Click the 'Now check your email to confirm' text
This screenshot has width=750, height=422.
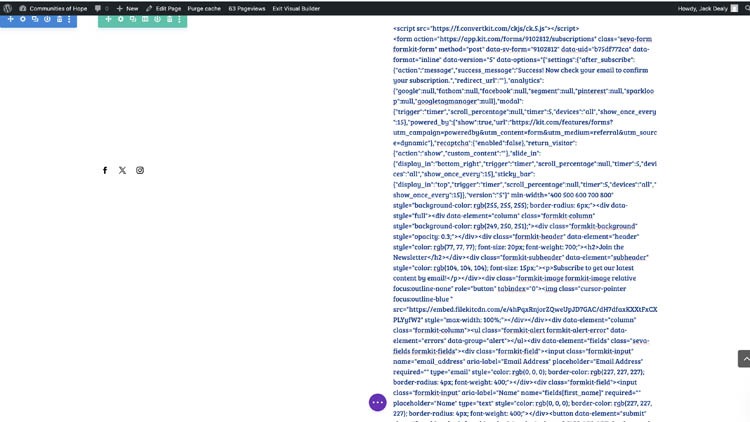597,70
